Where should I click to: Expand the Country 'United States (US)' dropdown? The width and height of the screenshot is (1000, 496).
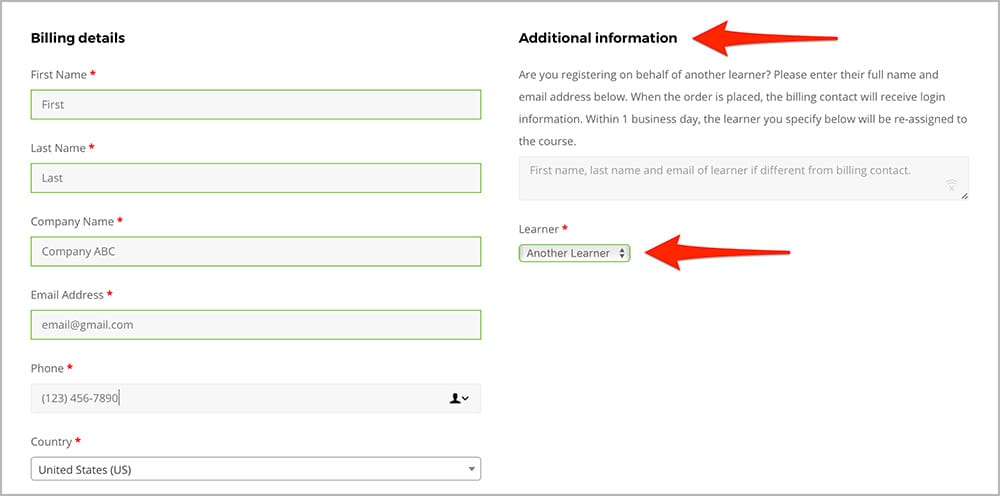tap(256, 469)
